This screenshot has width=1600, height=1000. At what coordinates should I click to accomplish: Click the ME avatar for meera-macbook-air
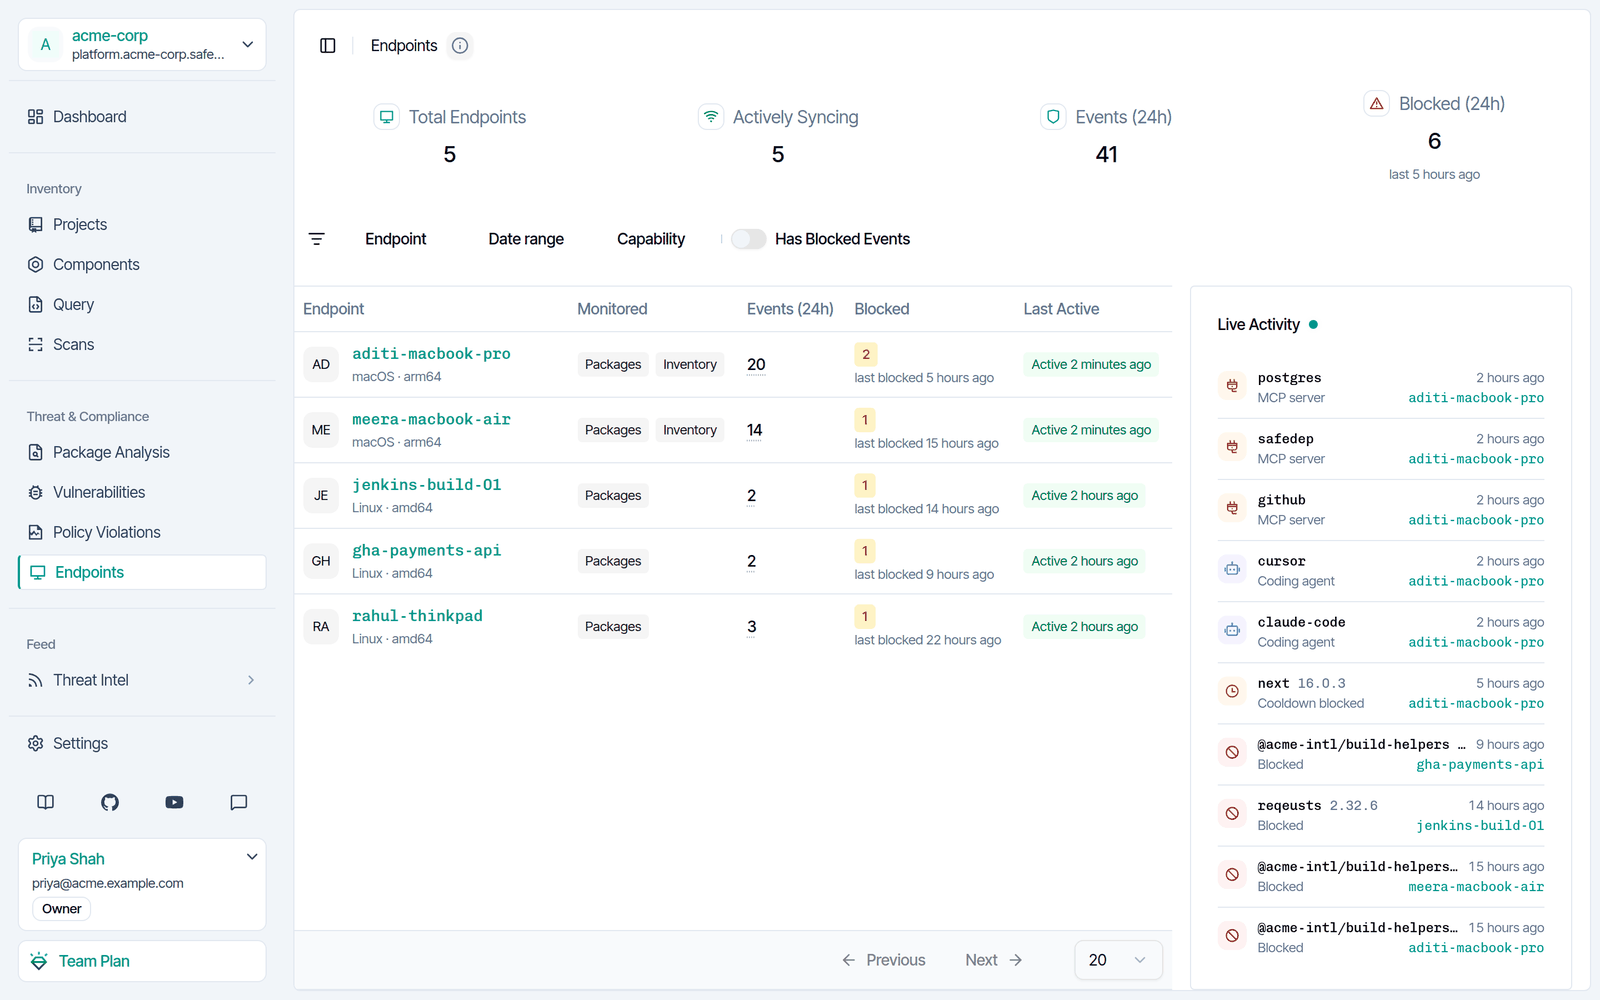click(x=321, y=430)
